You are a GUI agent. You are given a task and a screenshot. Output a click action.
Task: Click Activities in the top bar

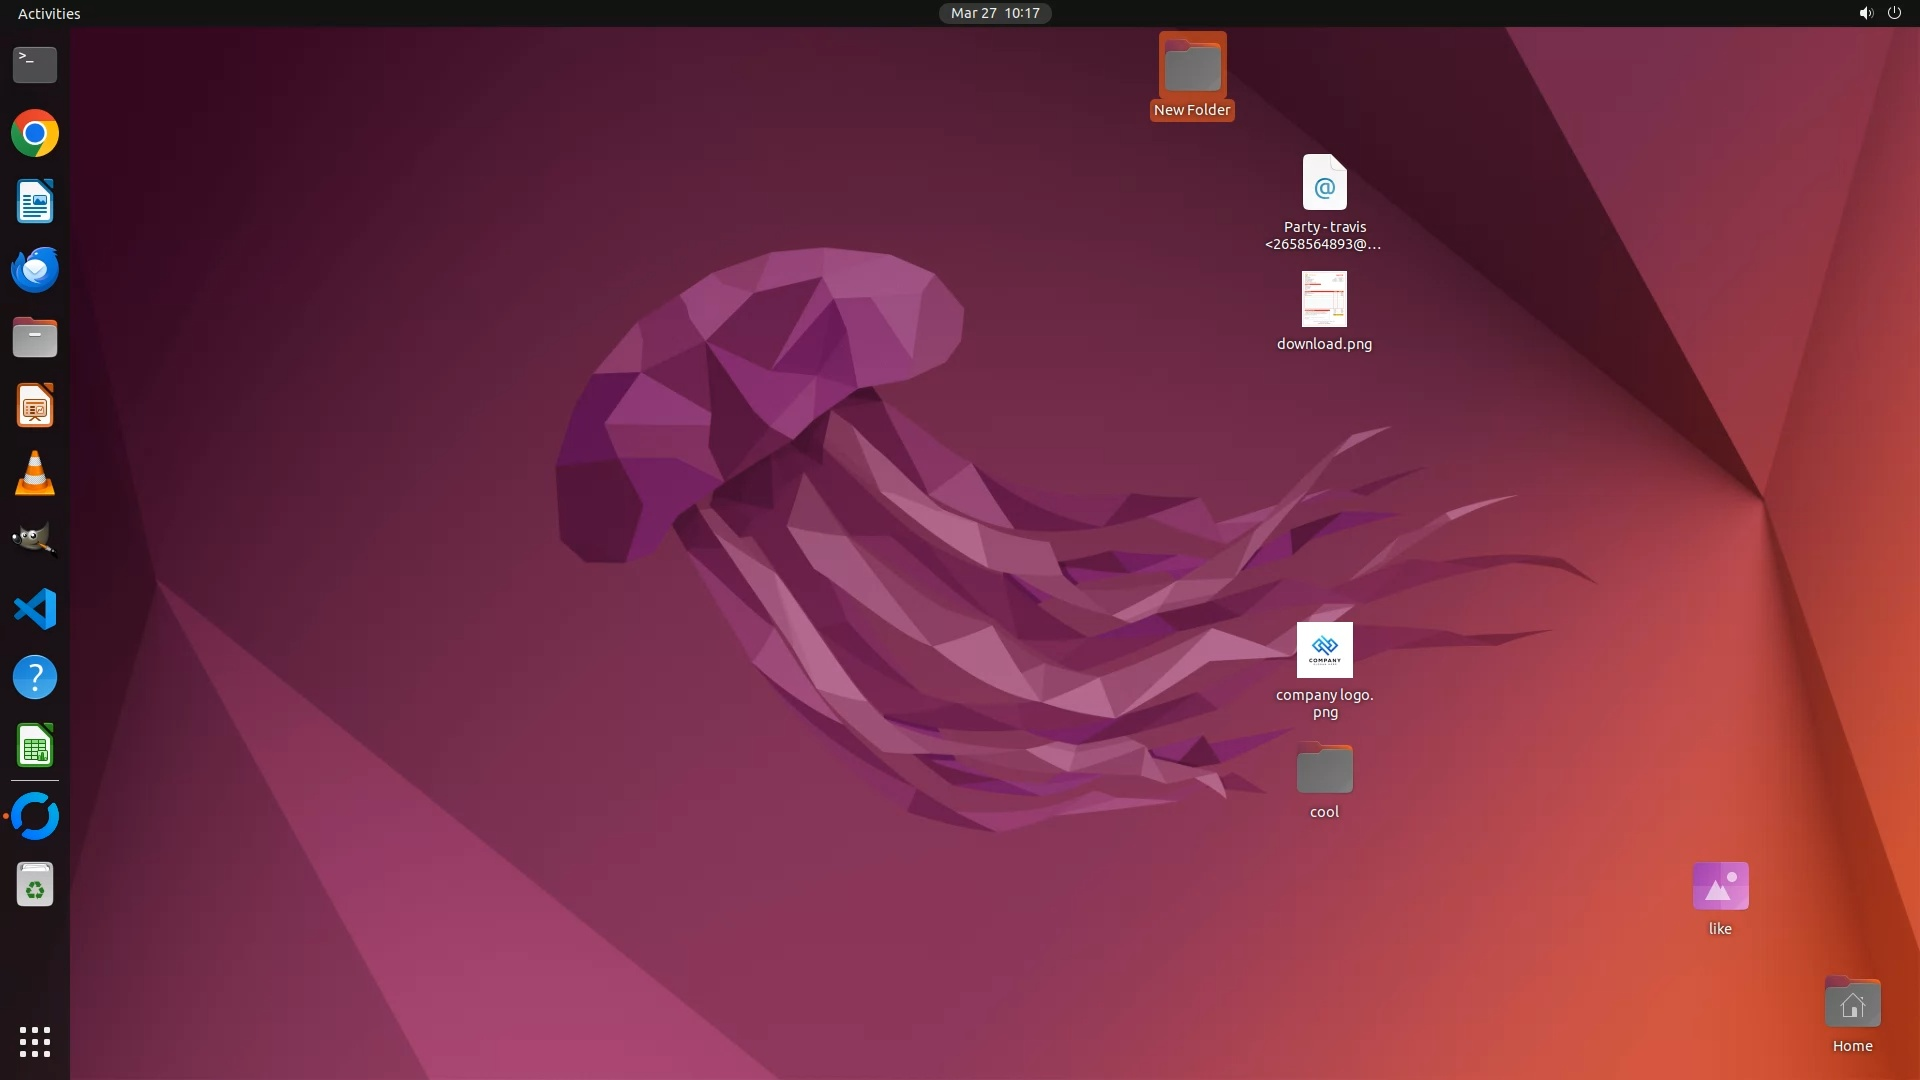coord(49,13)
